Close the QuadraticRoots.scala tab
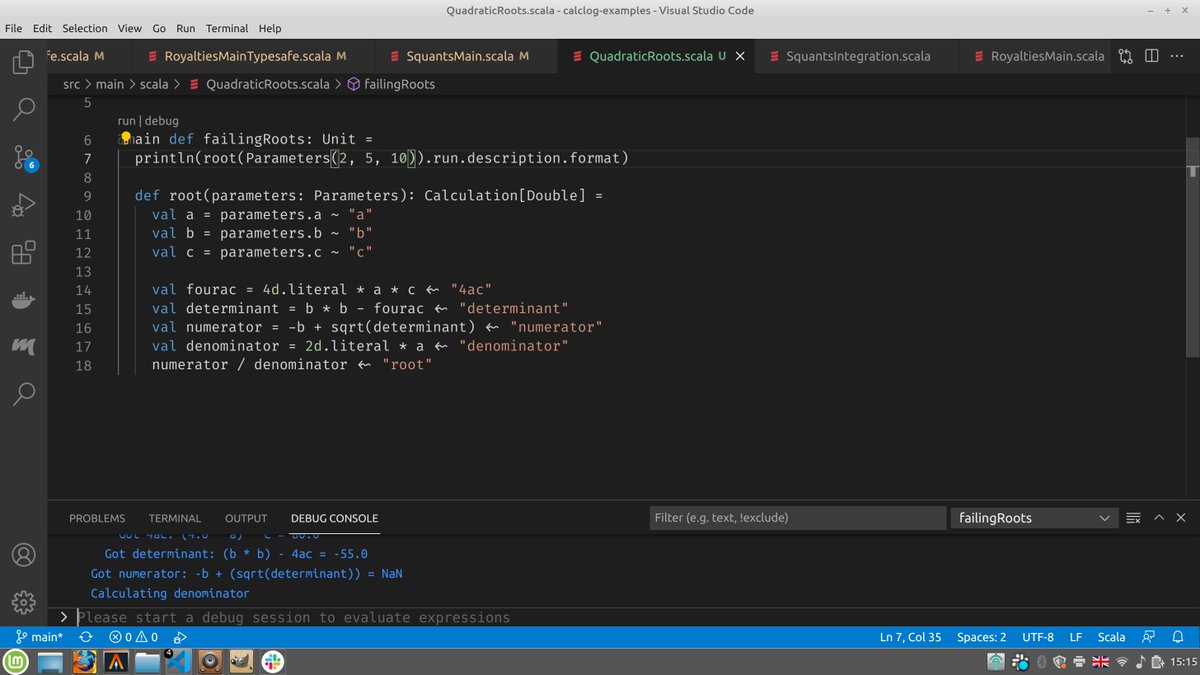Image resolution: width=1200 pixels, height=675 pixels. pyautogui.click(x=740, y=56)
